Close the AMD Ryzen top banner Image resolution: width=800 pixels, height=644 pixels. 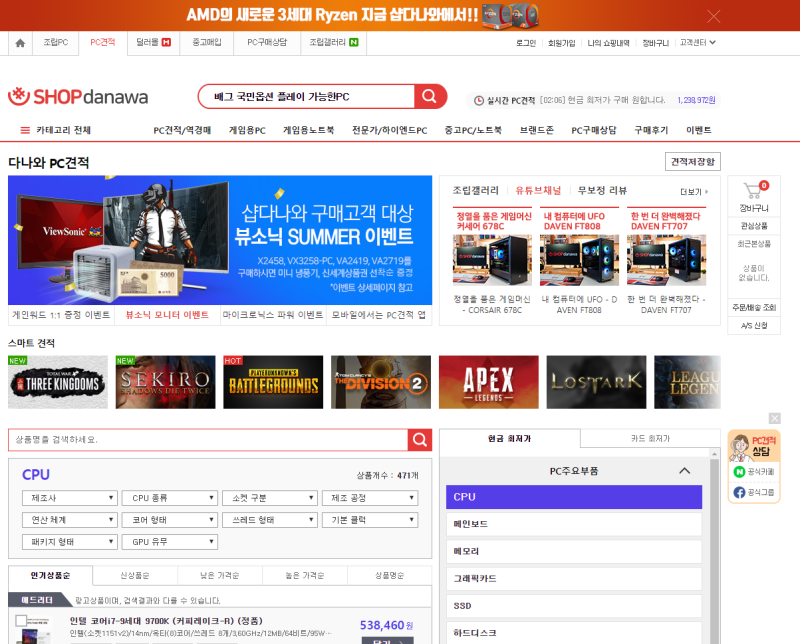713,16
